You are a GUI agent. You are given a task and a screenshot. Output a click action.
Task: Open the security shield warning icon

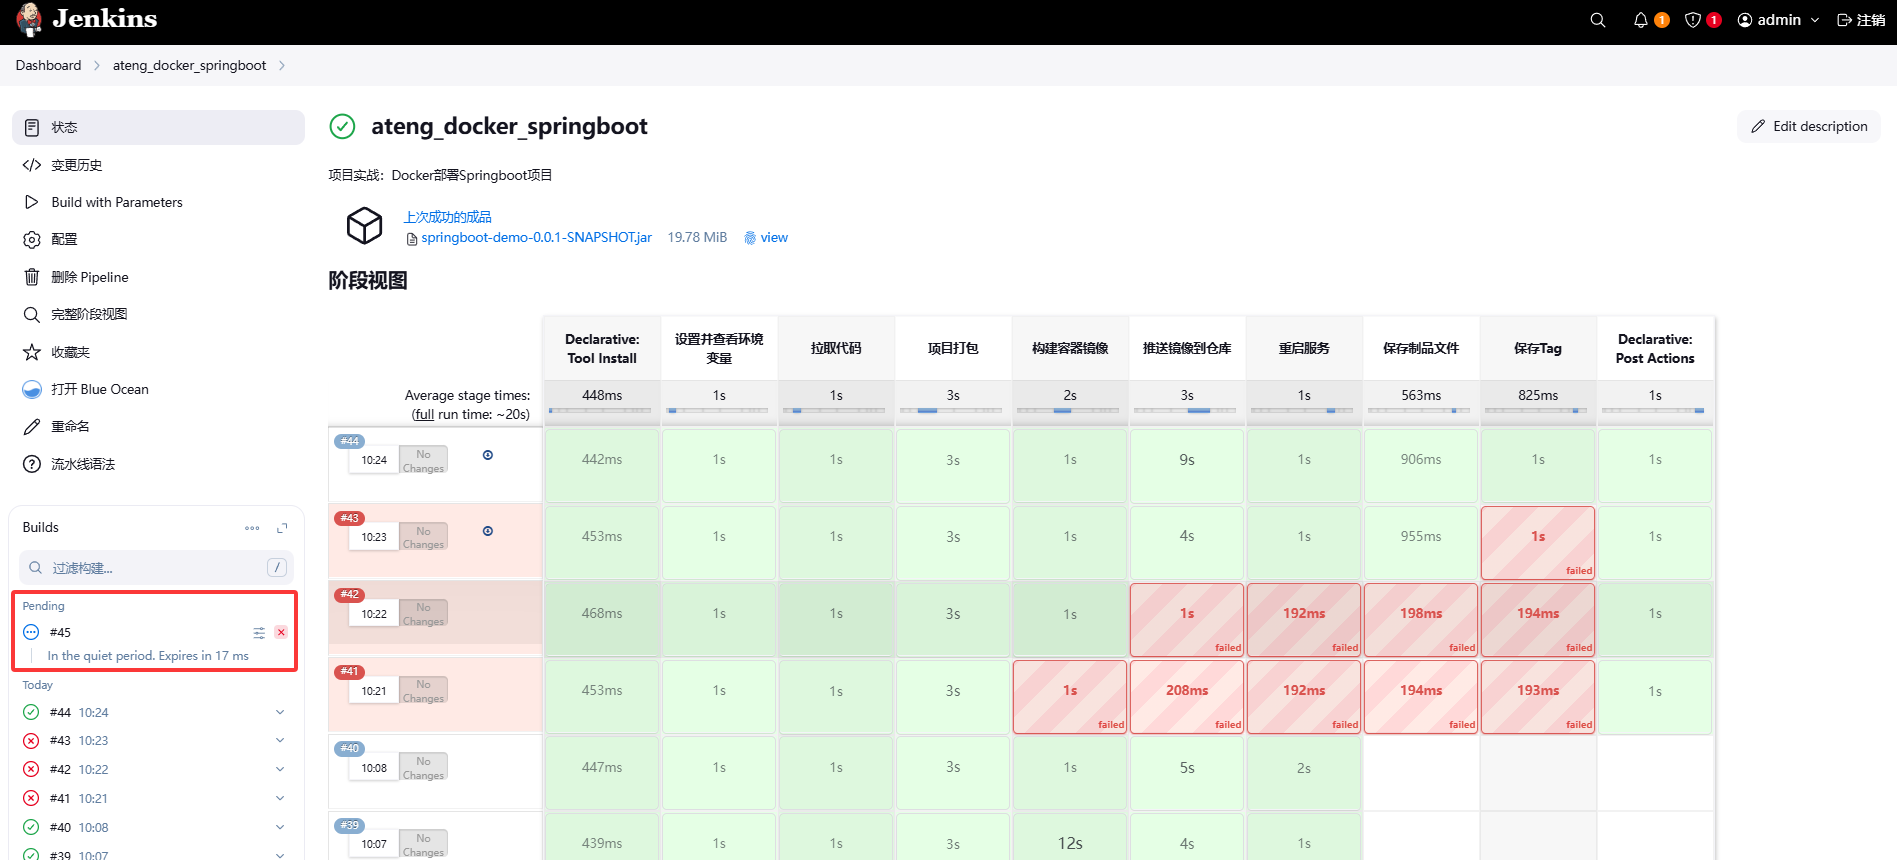pyautogui.click(x=1693, y=20)
